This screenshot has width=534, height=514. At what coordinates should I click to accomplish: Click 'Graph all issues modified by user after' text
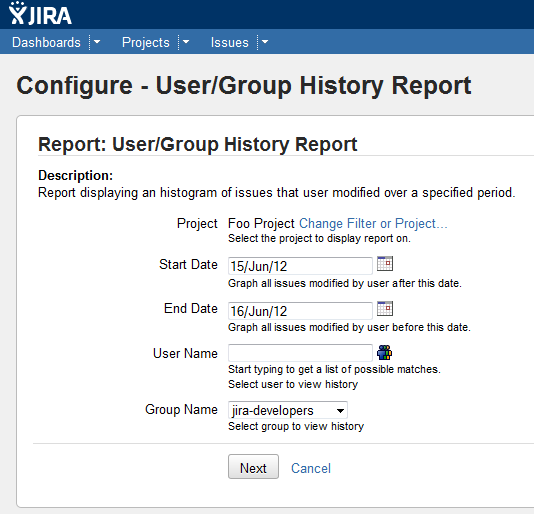(x=345, y=283)
